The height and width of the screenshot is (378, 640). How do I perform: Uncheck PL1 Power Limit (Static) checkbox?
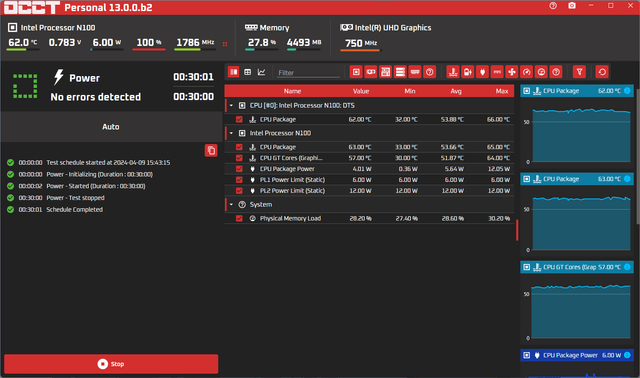pyautogui.click(x=239, y=180)
